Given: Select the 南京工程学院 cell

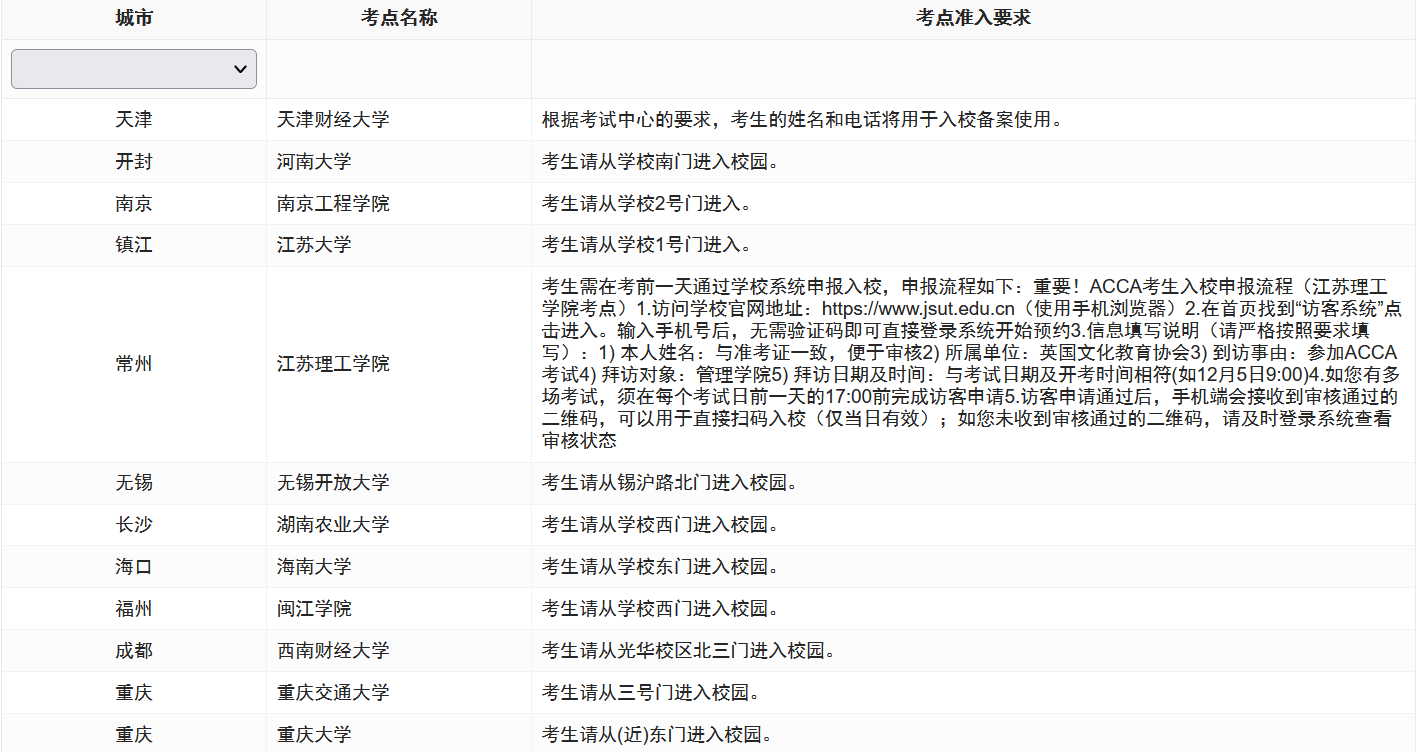Looking at the screenshot, I should (x=399, y=204).
